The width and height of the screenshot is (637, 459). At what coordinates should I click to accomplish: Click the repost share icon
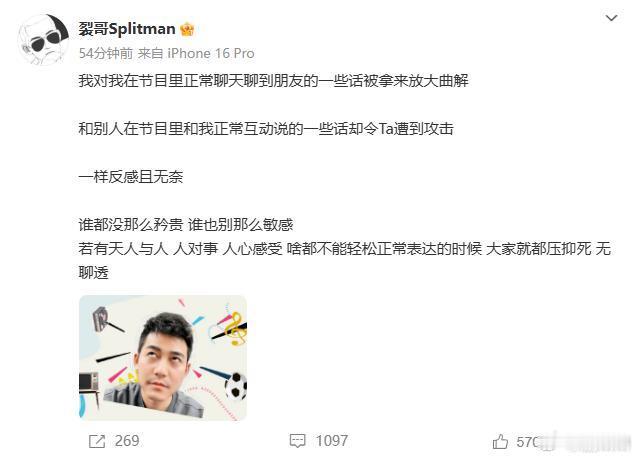click(97, 441)
